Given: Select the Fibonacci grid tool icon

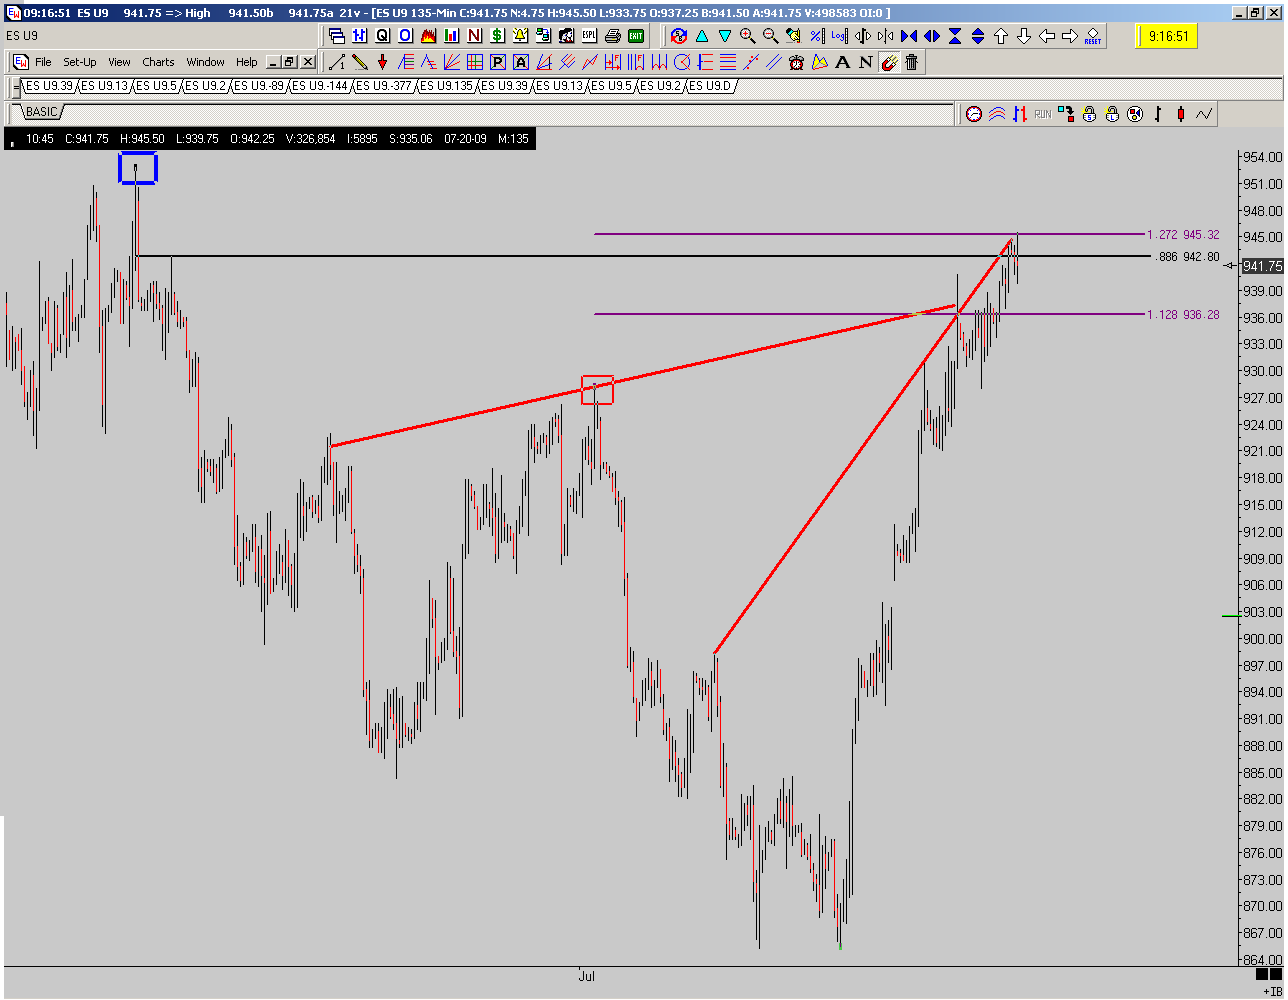Looking at the screenshot, I should pyautogui.click(x=475, y=62).
